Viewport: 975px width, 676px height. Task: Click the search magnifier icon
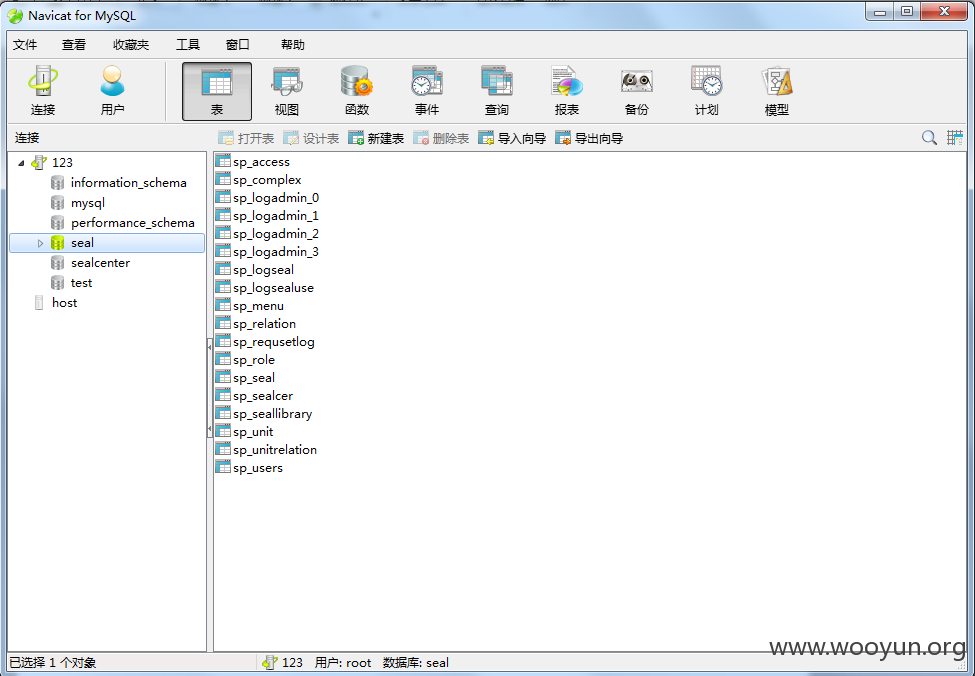click(929, 137)
